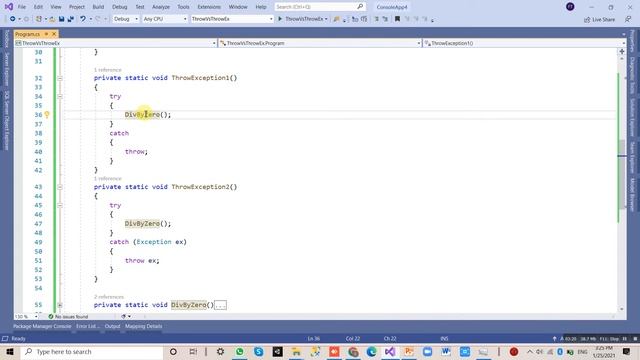Click the Visual Studio logo icon

(9, 7)
